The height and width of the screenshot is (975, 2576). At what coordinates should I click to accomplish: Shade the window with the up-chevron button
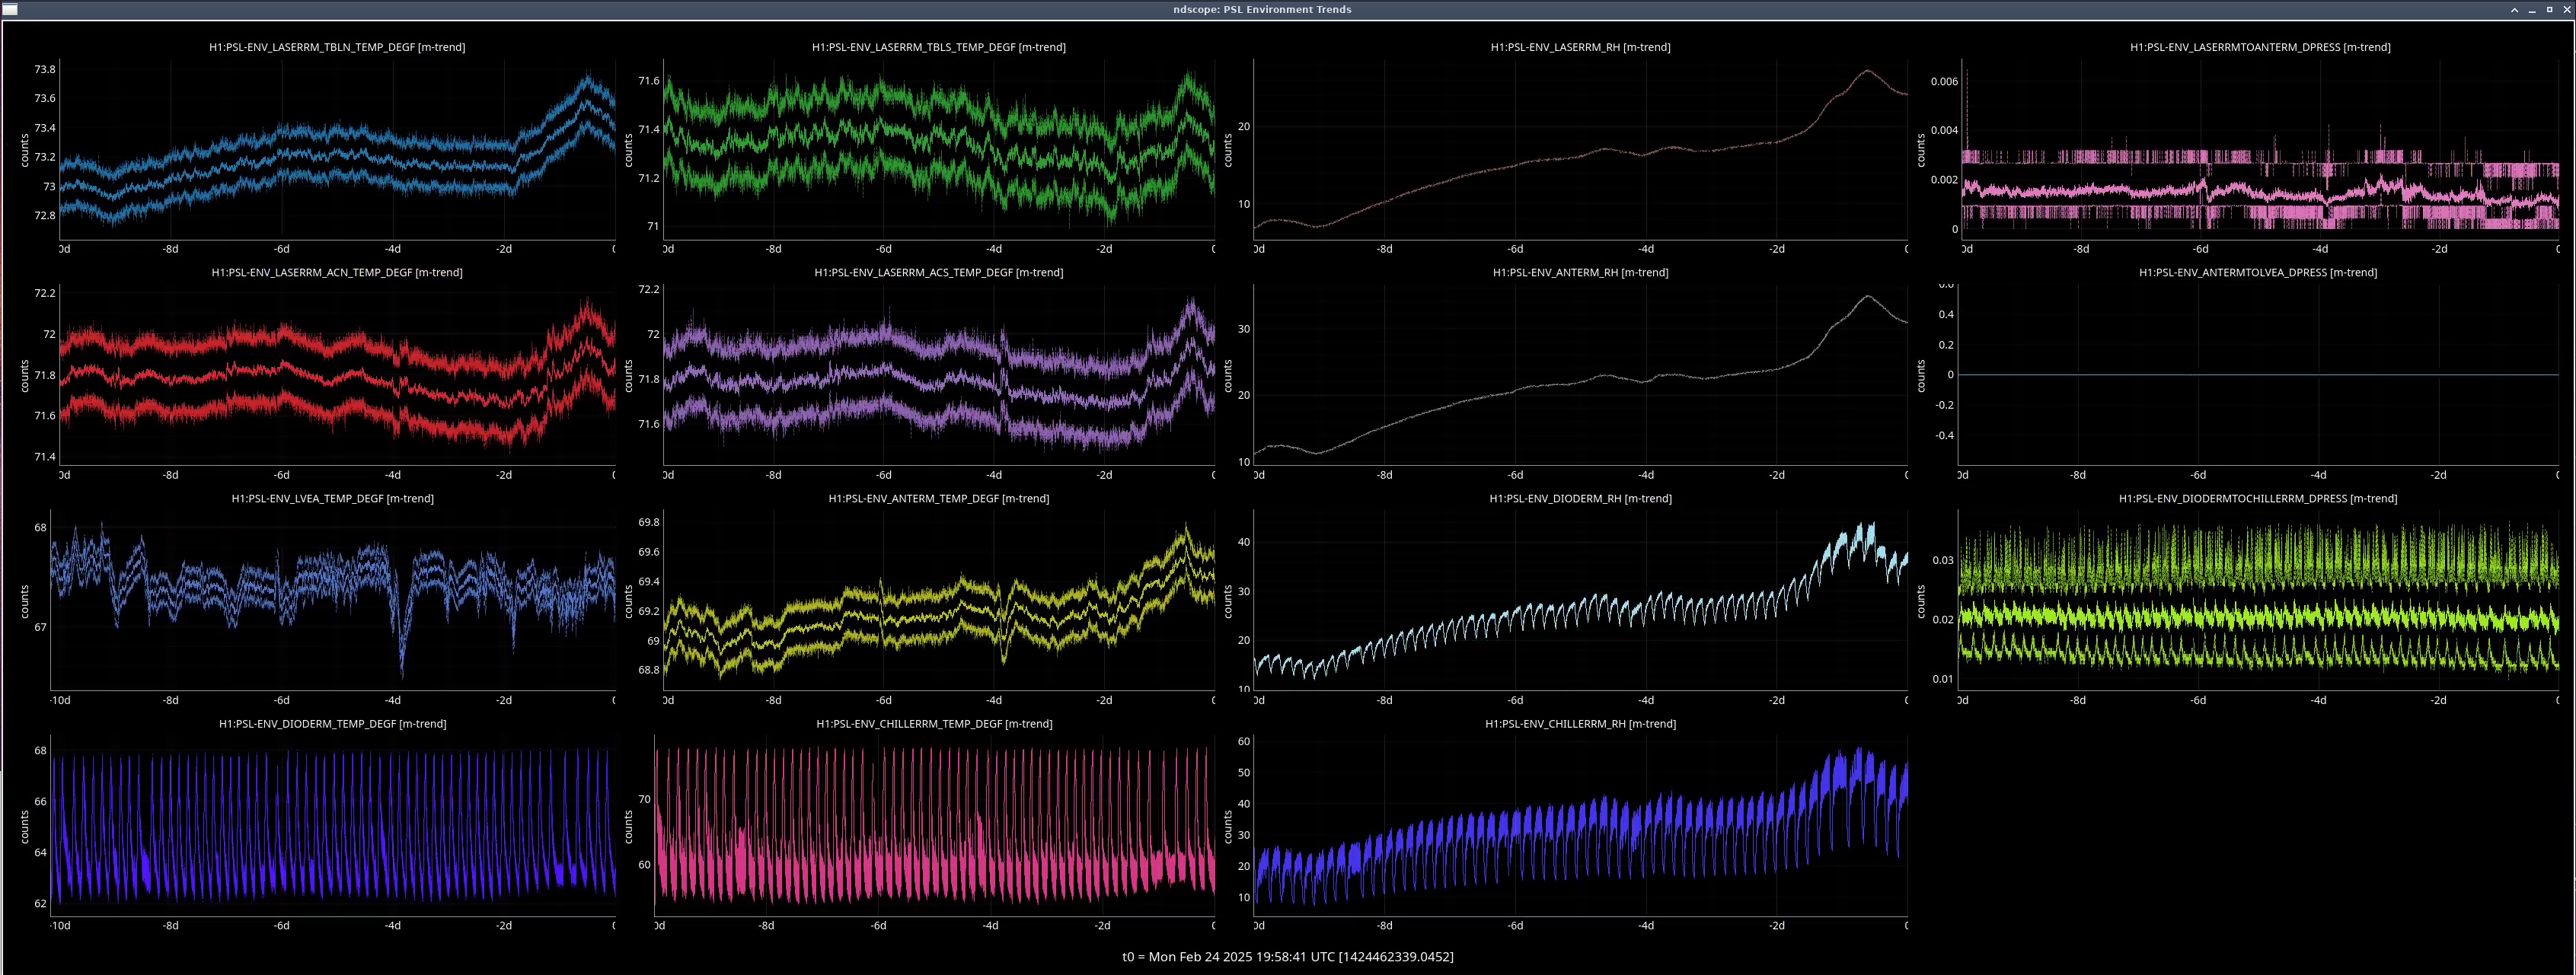(x=2514, y=9)
